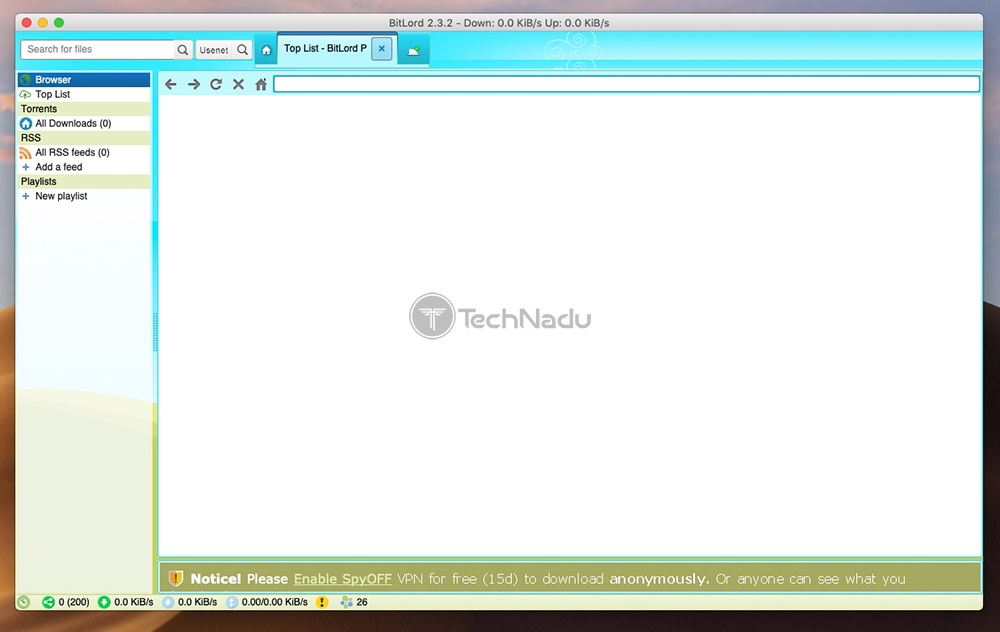Open the home tab icon

(266, 50)
